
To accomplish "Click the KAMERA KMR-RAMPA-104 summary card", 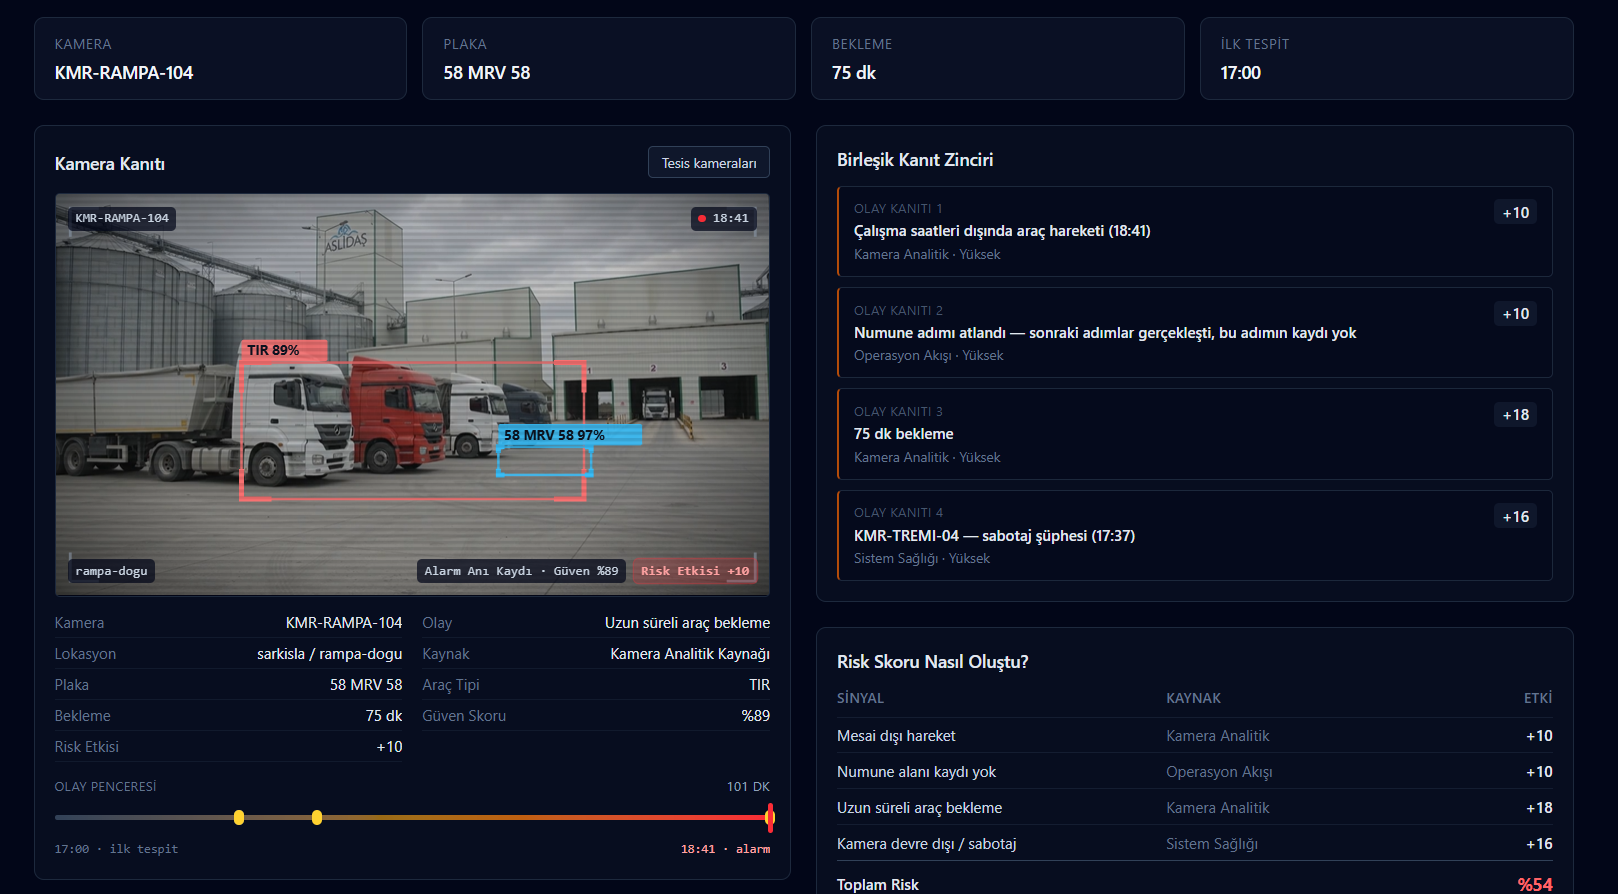I will (x=220, y=59).
